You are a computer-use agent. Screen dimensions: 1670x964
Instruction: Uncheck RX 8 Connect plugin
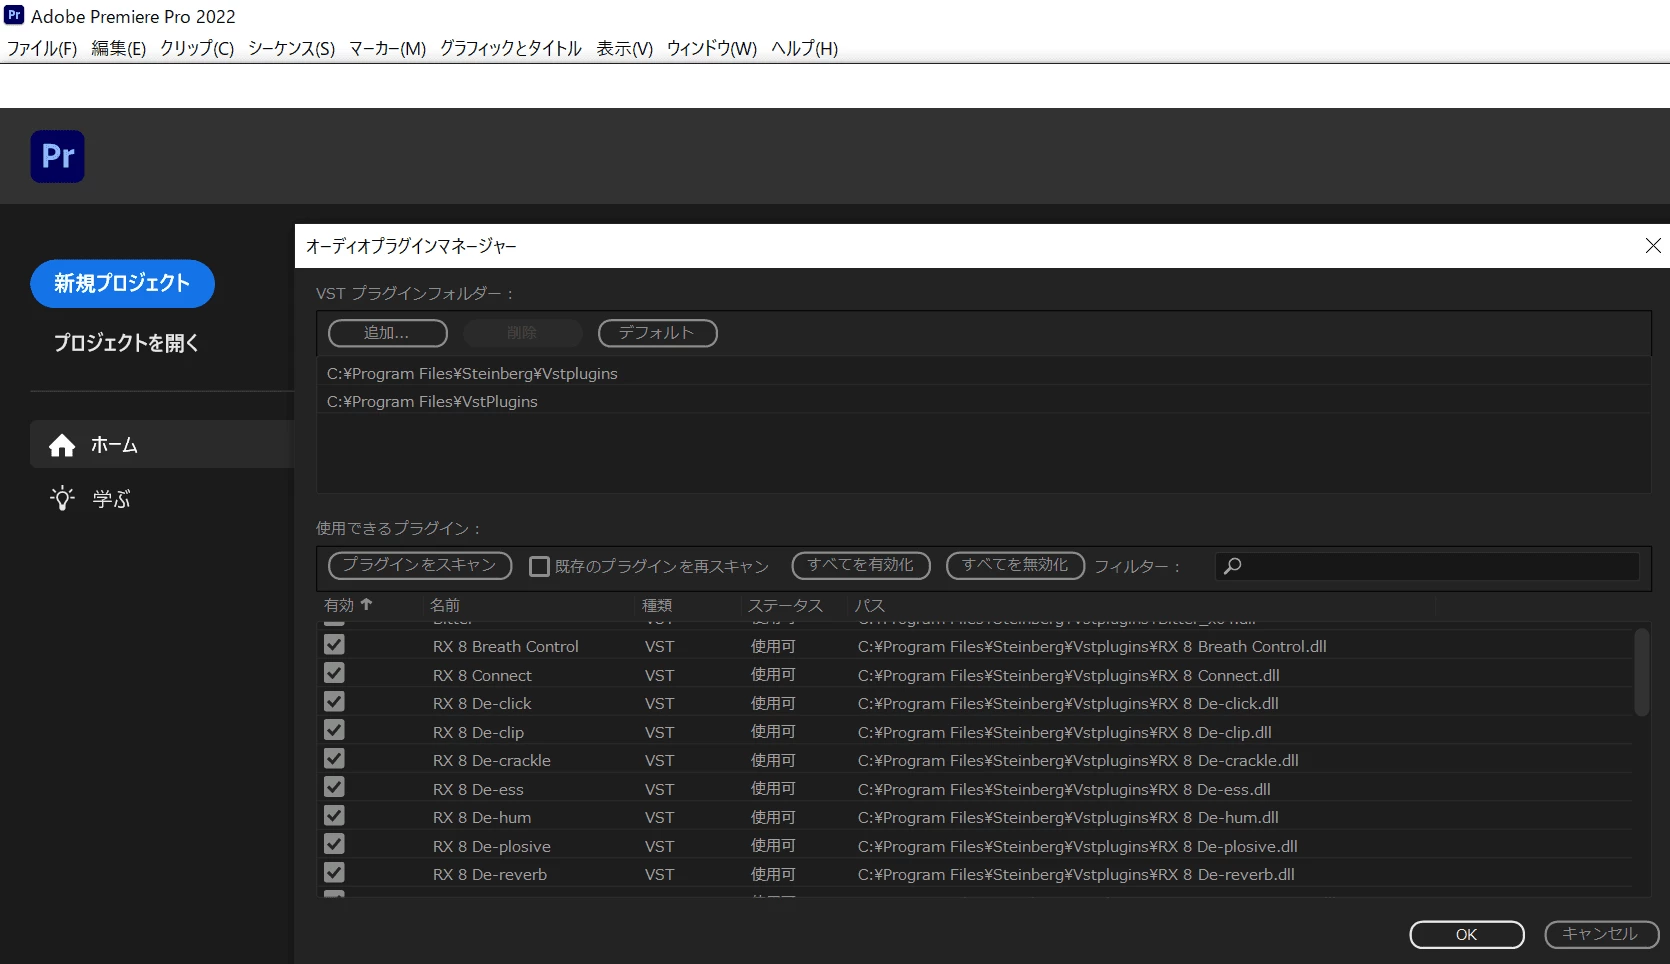[x=334, y=674]
